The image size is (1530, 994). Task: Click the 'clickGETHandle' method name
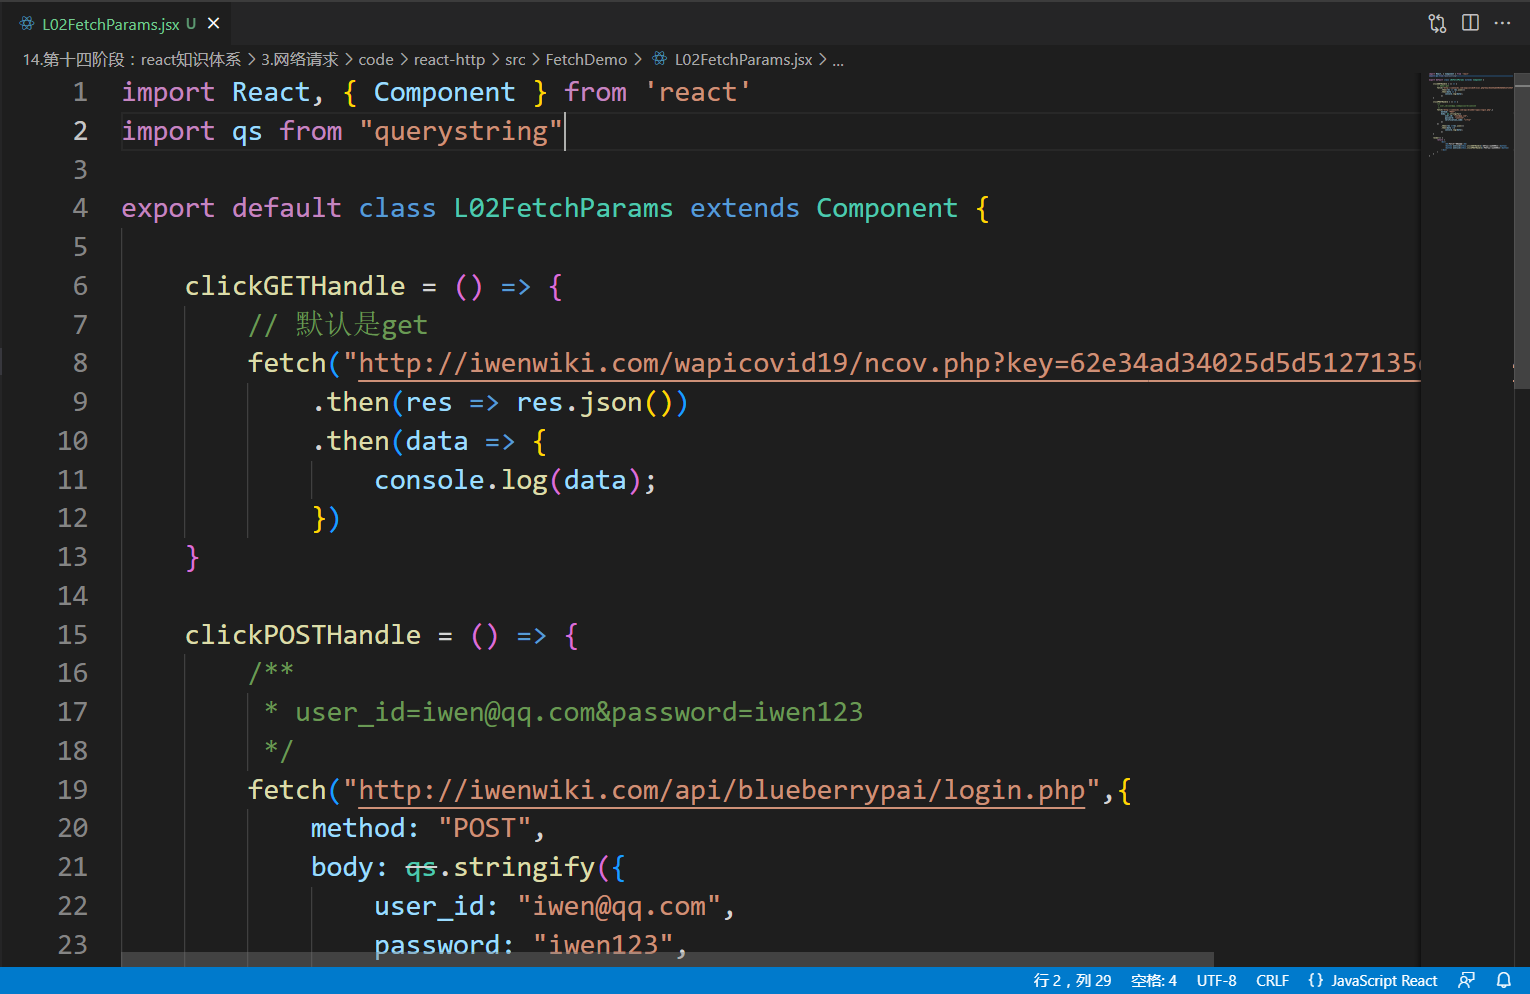(295, 286)
